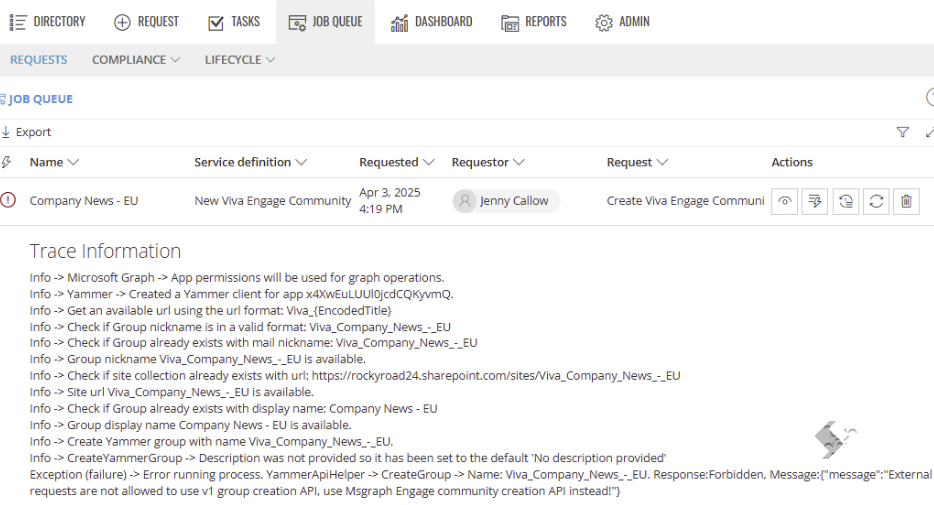The height and width of the screenshot is (505, 934).
Task: Click the nickname valid format trace line
Action: [x=240, y=327]
